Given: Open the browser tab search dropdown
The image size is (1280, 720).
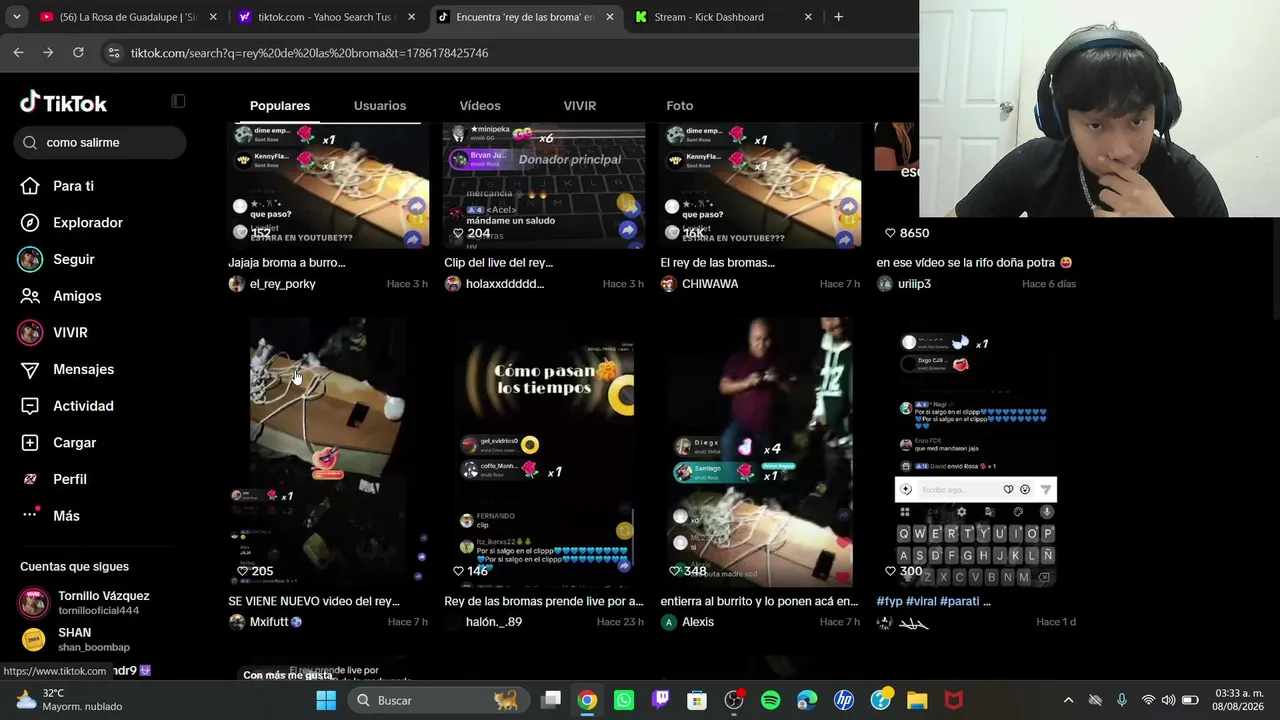Looking at the screenshot, I should (x=16, y=17).
